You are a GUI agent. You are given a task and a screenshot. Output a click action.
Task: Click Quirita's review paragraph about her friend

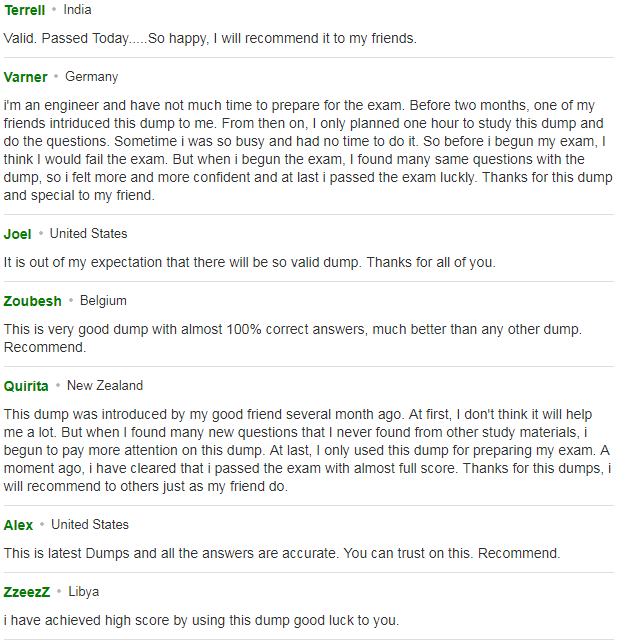coord(308,451)
